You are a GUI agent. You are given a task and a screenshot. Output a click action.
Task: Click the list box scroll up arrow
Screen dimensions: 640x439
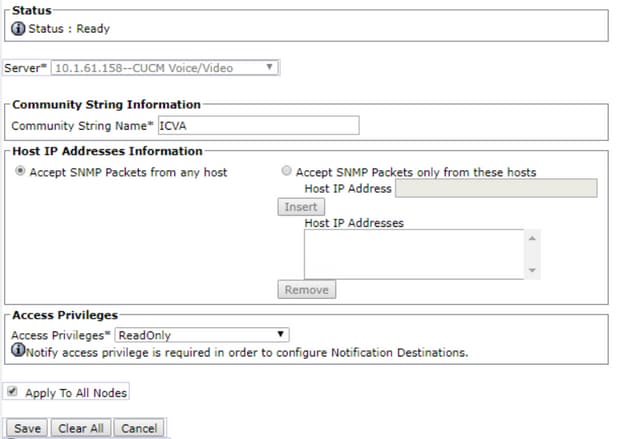point(532,238)
